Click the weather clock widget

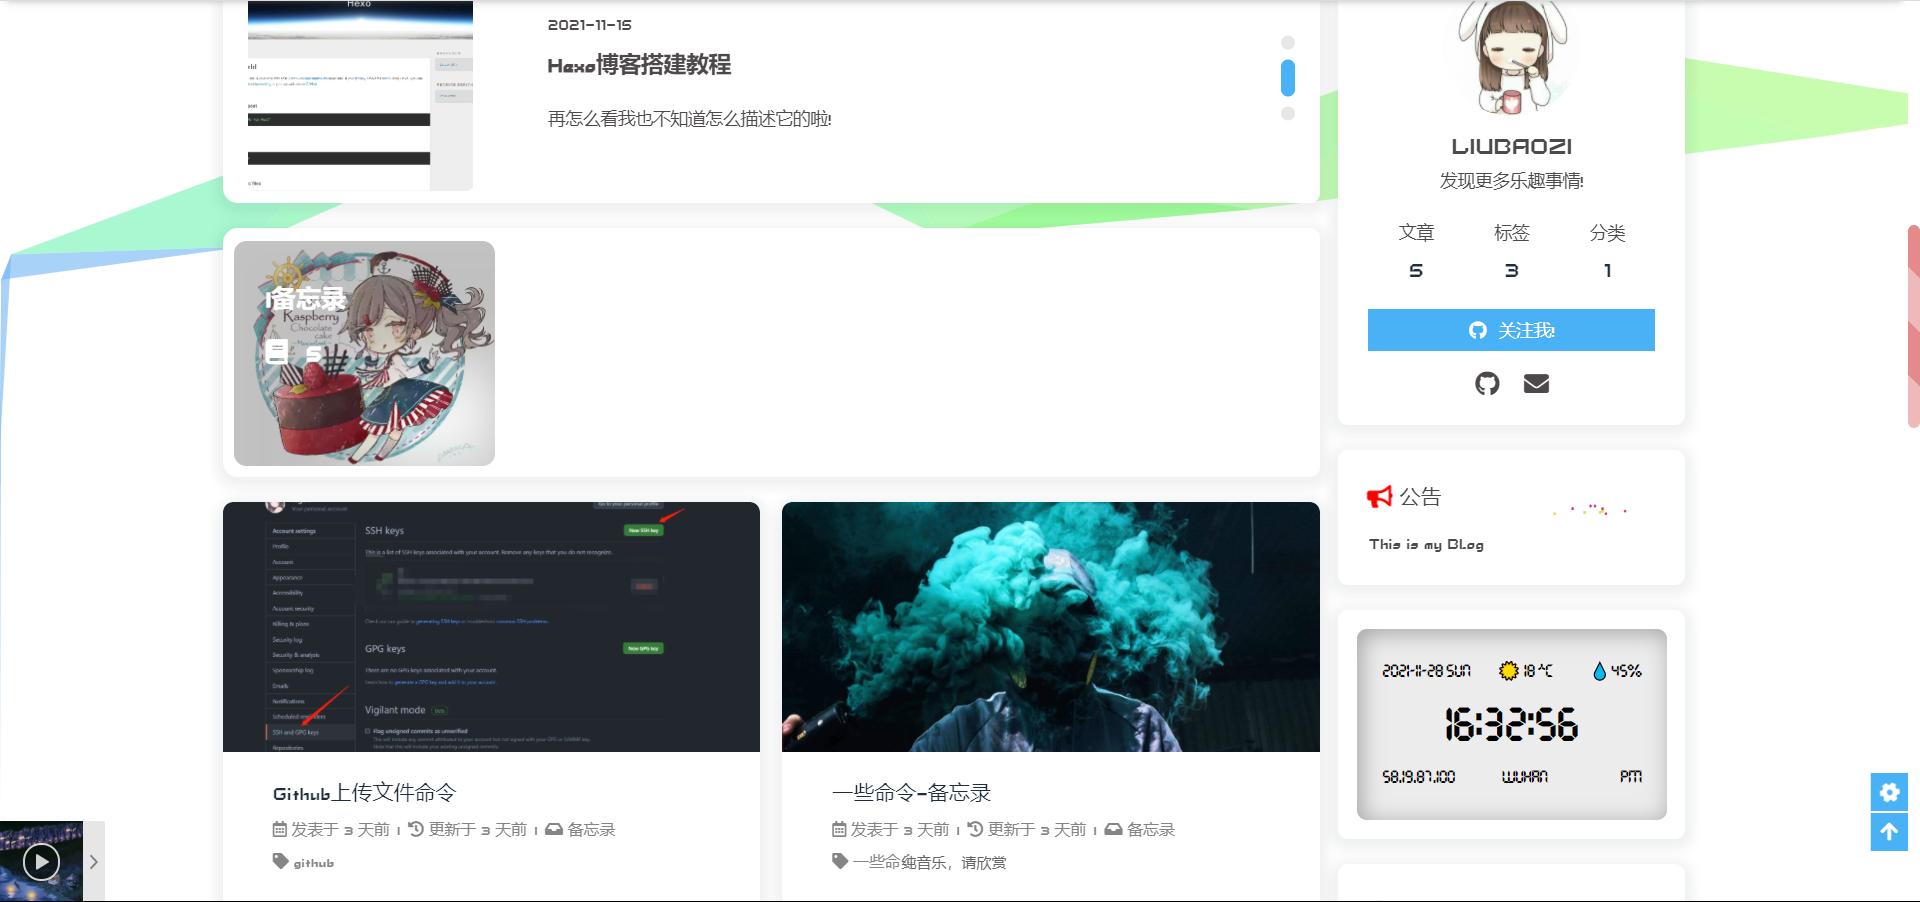click(x=1511, y=724)
